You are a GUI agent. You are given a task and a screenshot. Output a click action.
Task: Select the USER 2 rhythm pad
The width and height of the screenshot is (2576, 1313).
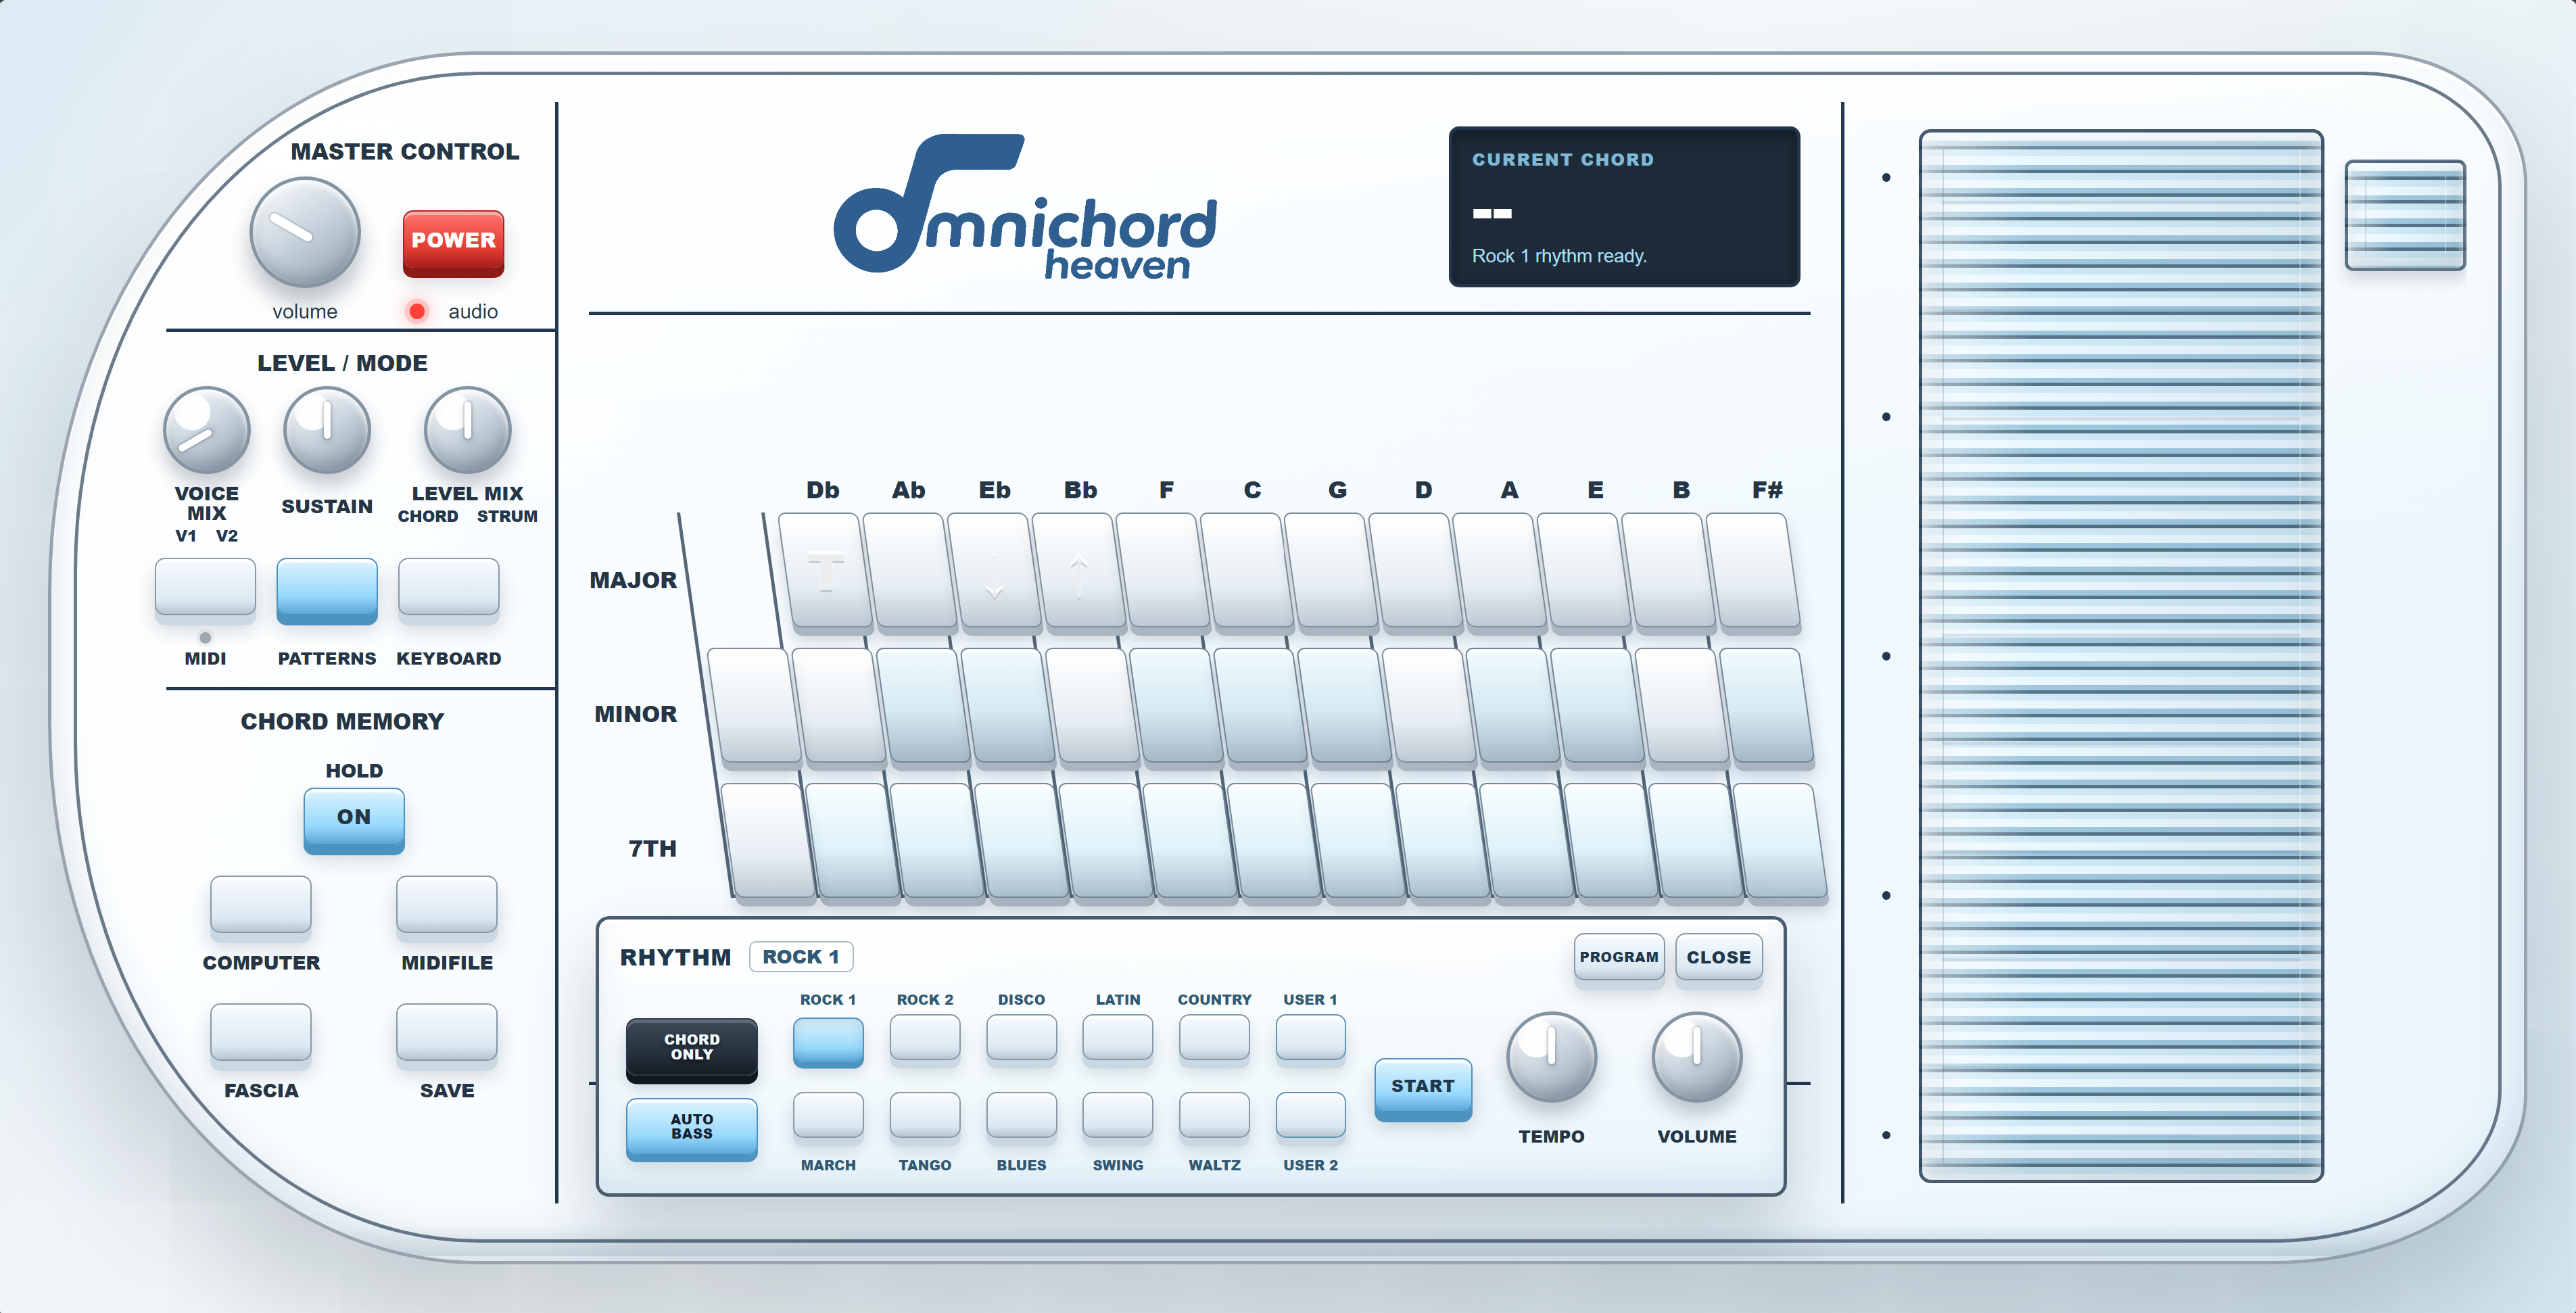point(1311,1117)
